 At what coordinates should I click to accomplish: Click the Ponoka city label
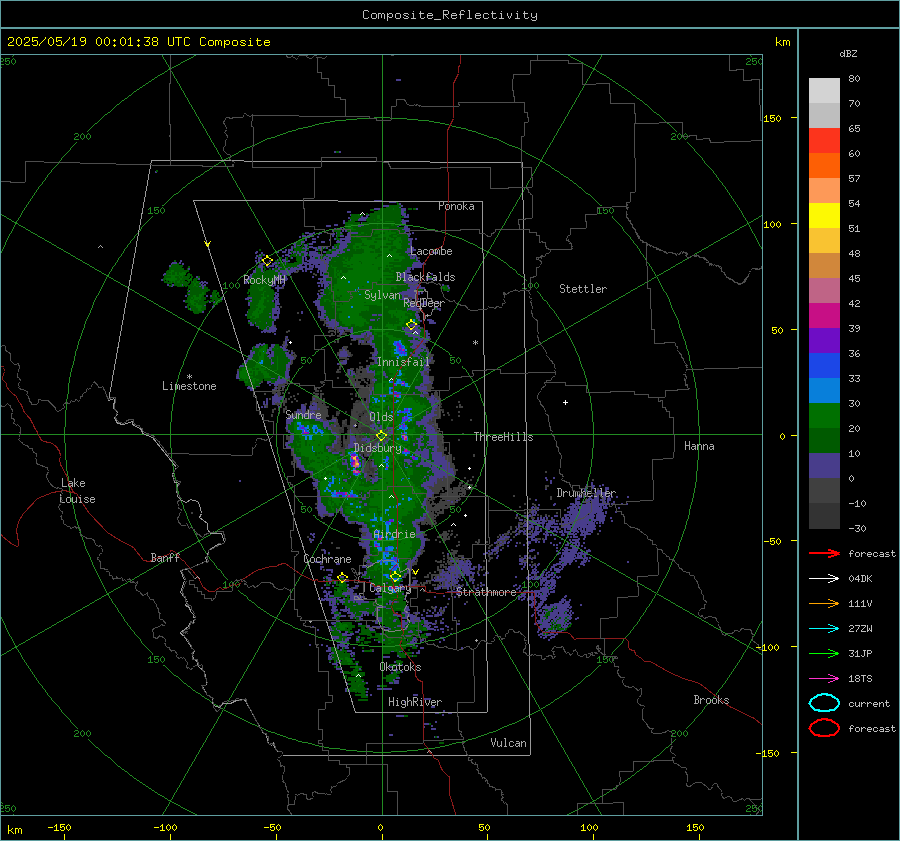[456, 206]
